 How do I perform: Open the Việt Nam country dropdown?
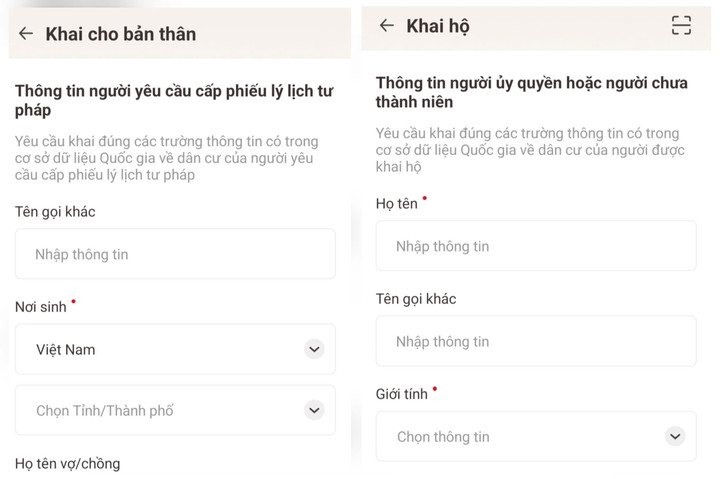click(175, 349)
